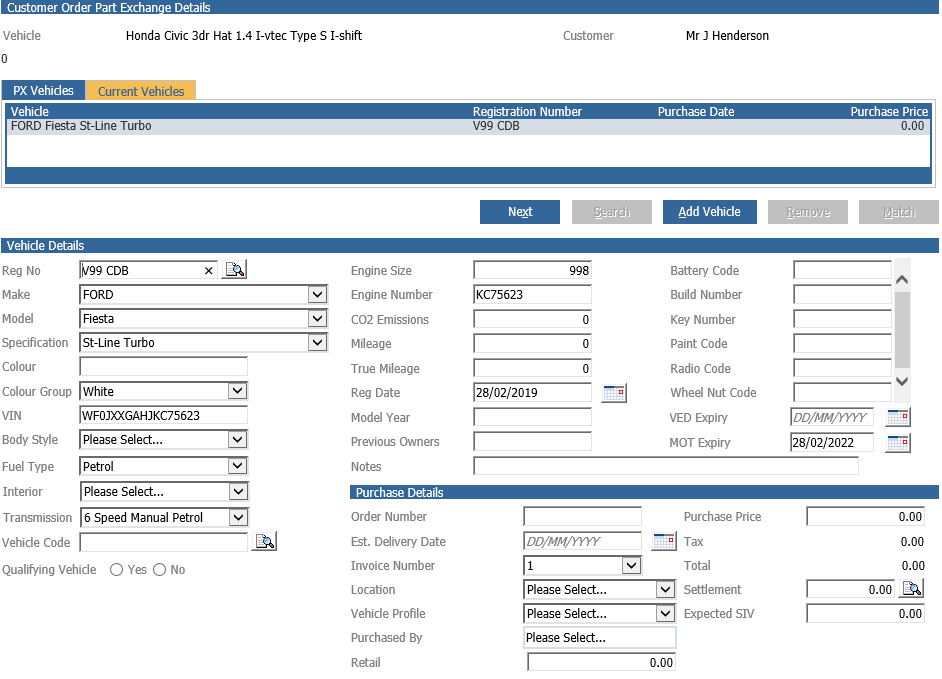
Task: Open the MOT Expiry calendar picker
Action: point(898,443)
